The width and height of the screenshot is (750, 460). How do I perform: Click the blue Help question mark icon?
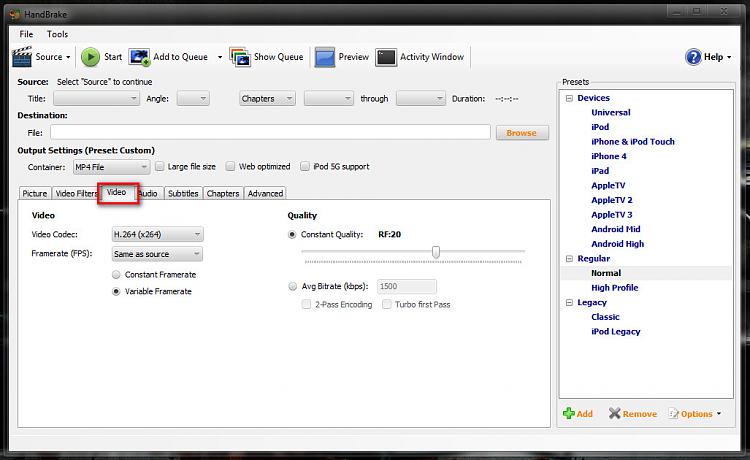click(x=693, y=57)
